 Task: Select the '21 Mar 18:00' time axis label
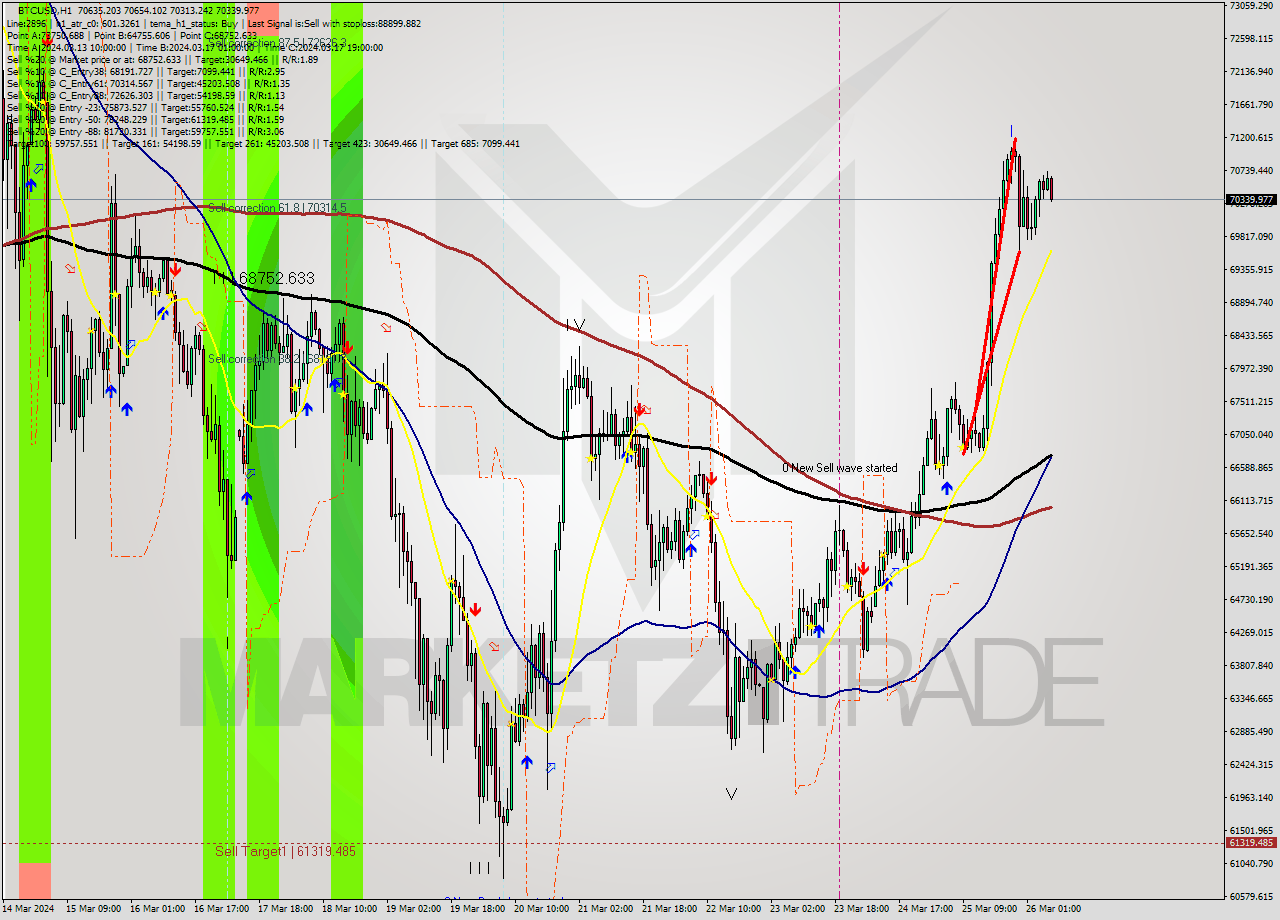pos(669,909)
